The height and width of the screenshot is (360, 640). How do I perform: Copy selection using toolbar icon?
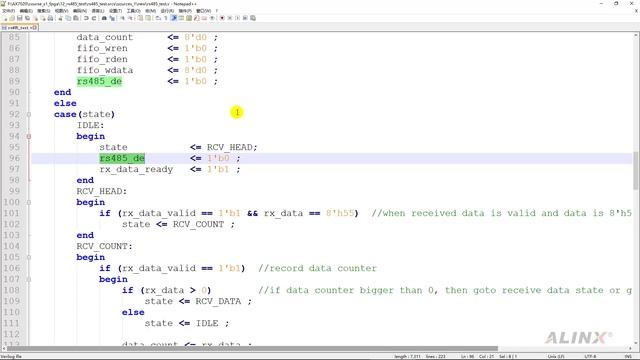point(68,18)
